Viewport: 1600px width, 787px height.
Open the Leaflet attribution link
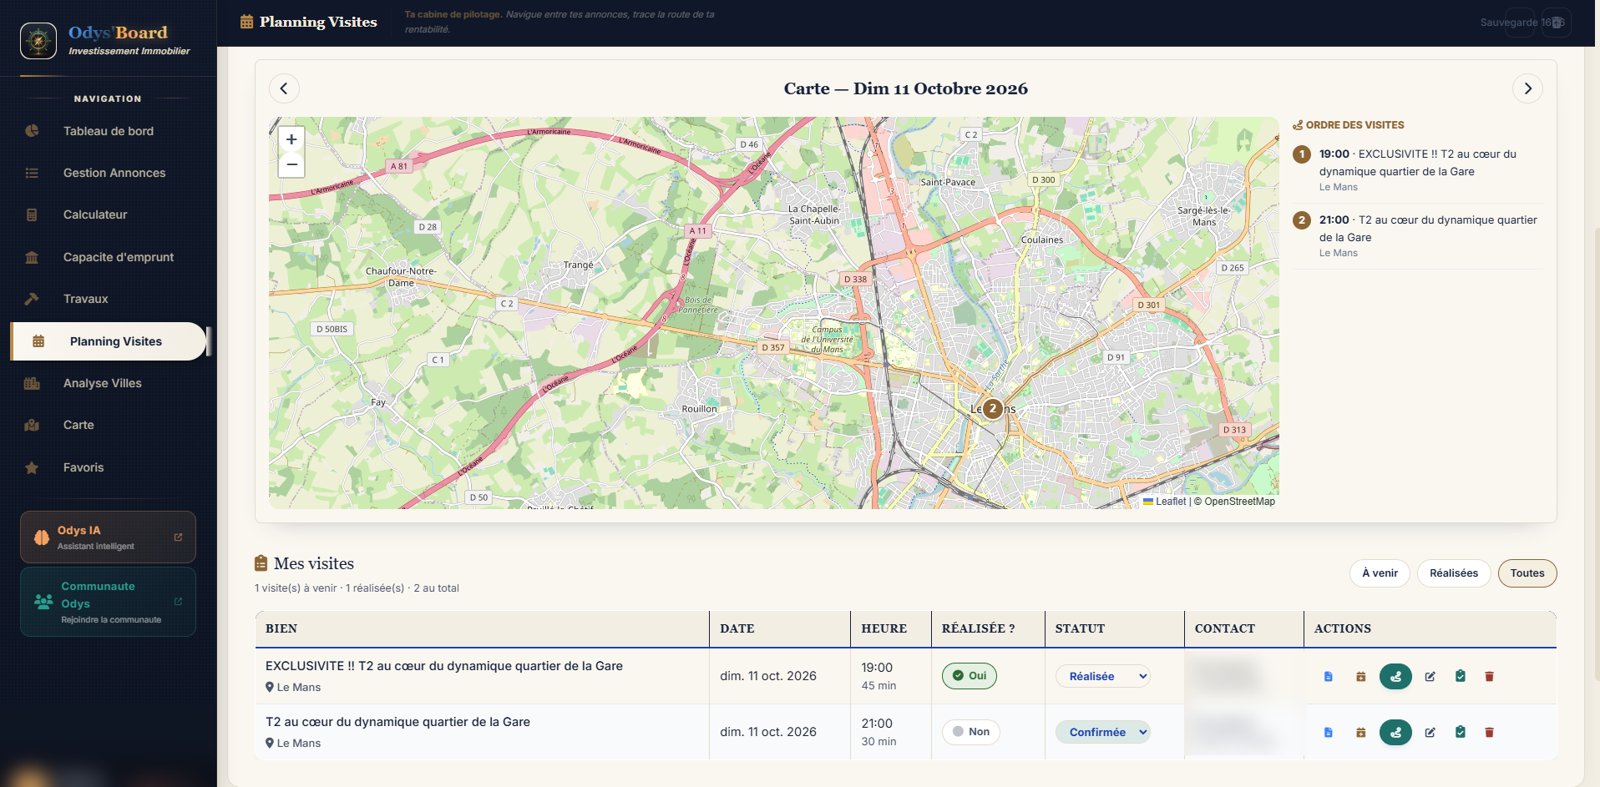(x=1165, y=502)
